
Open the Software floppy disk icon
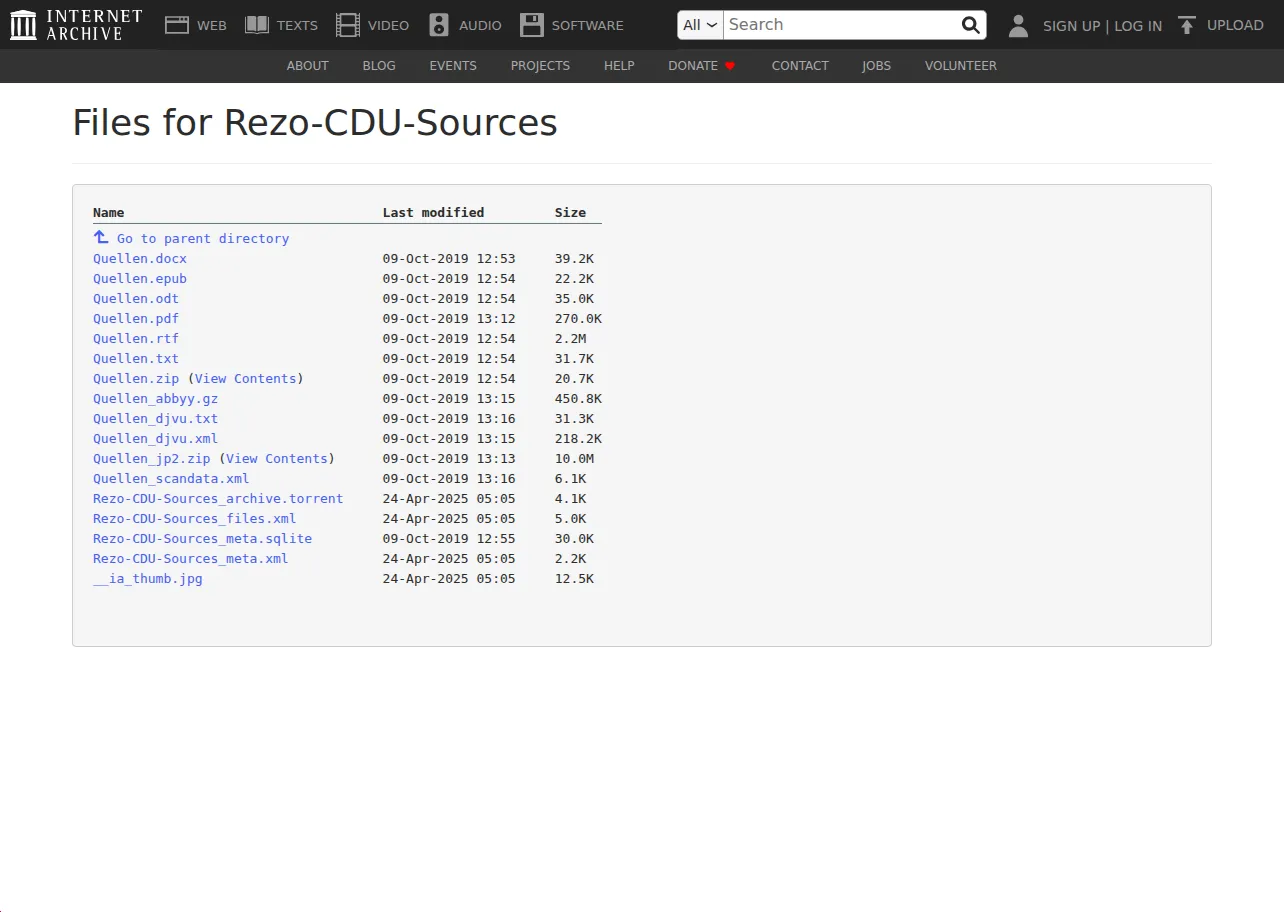point(532,25)
